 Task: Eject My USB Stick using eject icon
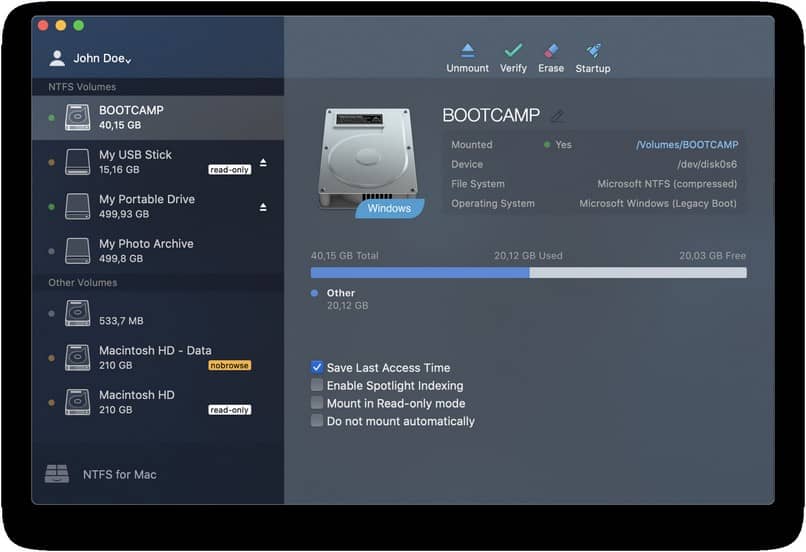(x=263, y=162)
